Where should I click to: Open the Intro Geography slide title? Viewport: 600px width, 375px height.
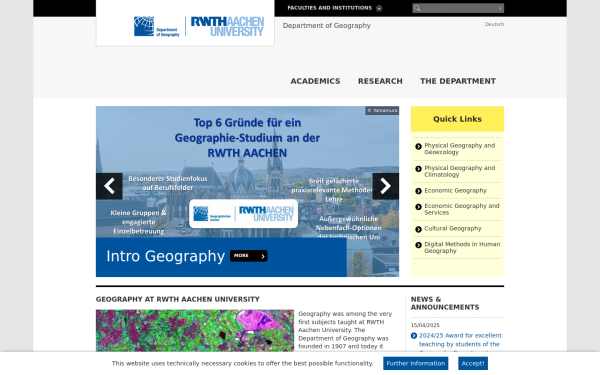pyautogui.click(x=165, y=256)
